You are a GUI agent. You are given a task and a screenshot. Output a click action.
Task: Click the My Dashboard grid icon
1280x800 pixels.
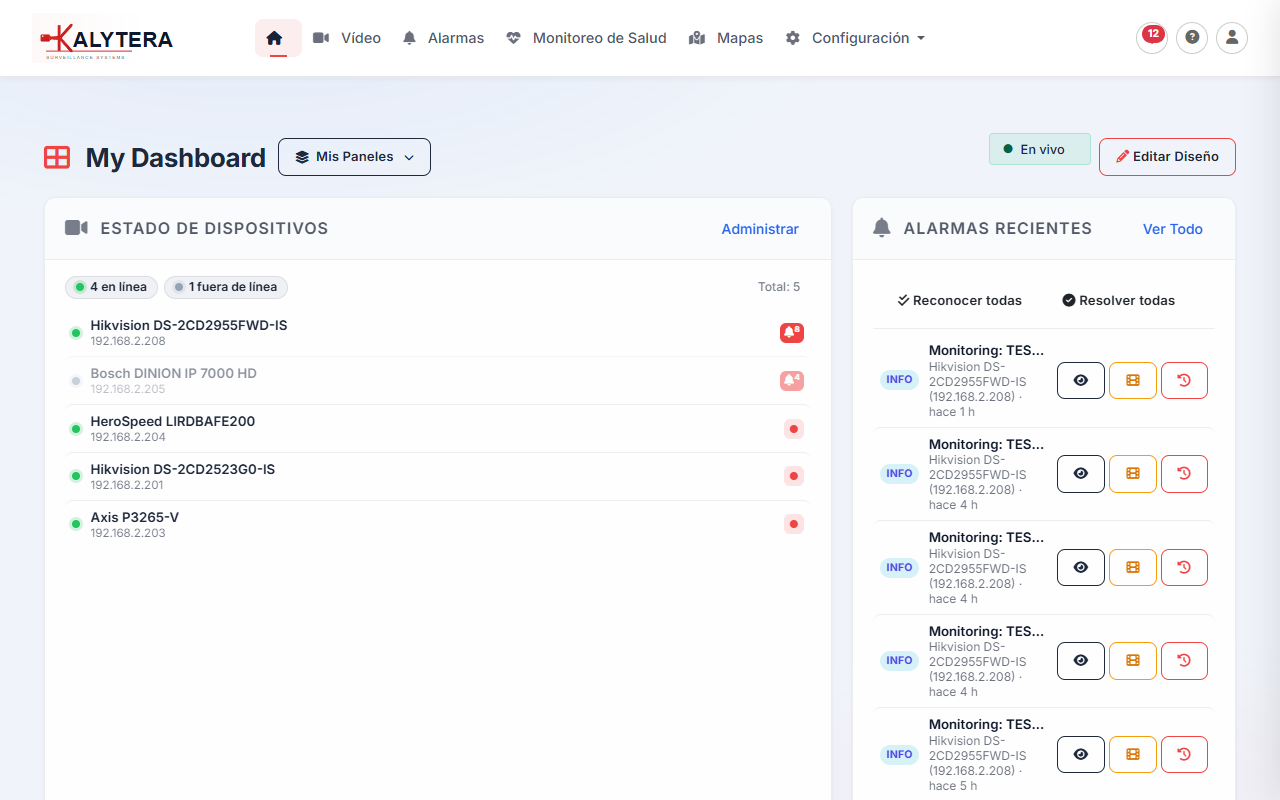coord(57,157)
